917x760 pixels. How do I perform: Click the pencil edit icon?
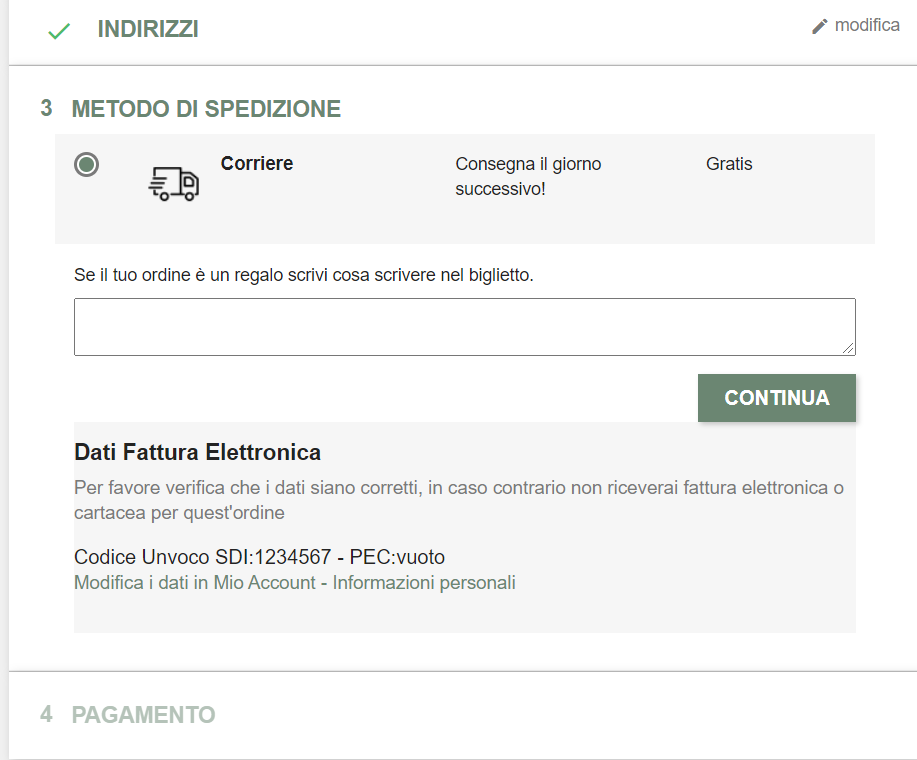[820, 26]
